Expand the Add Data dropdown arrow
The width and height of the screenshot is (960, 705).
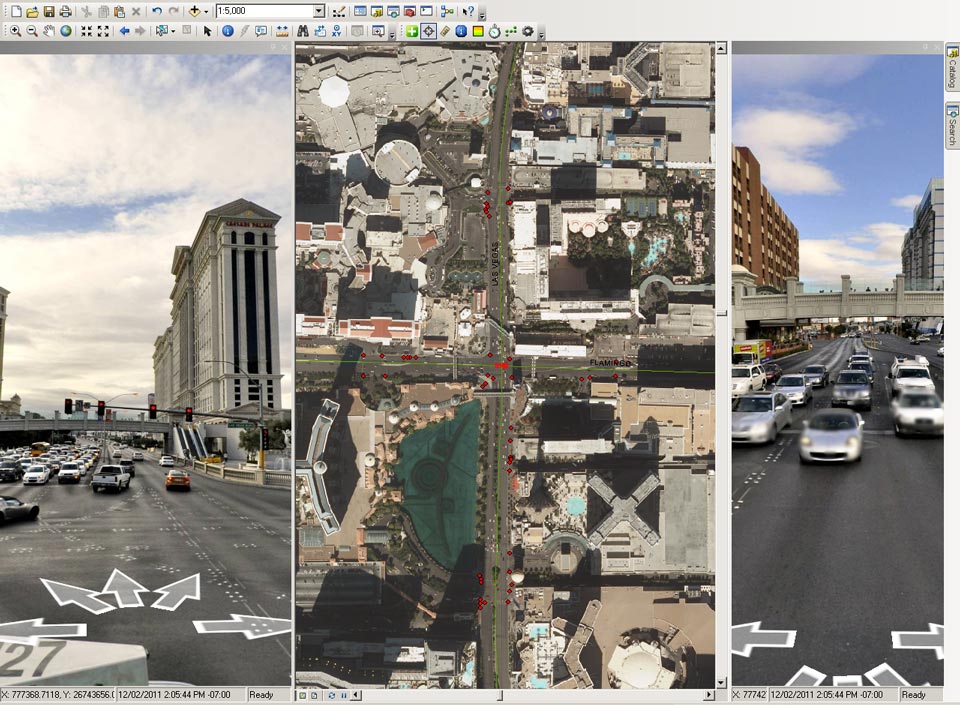pos(206,11)
